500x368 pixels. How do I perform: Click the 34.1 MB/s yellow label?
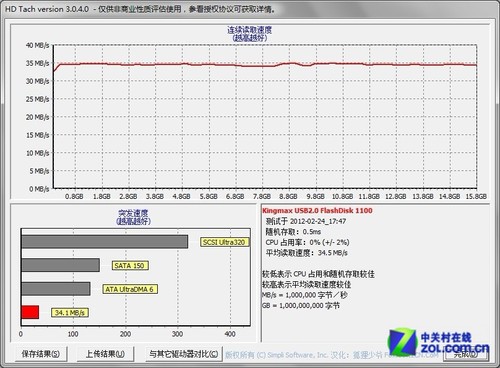coord(70,312)
